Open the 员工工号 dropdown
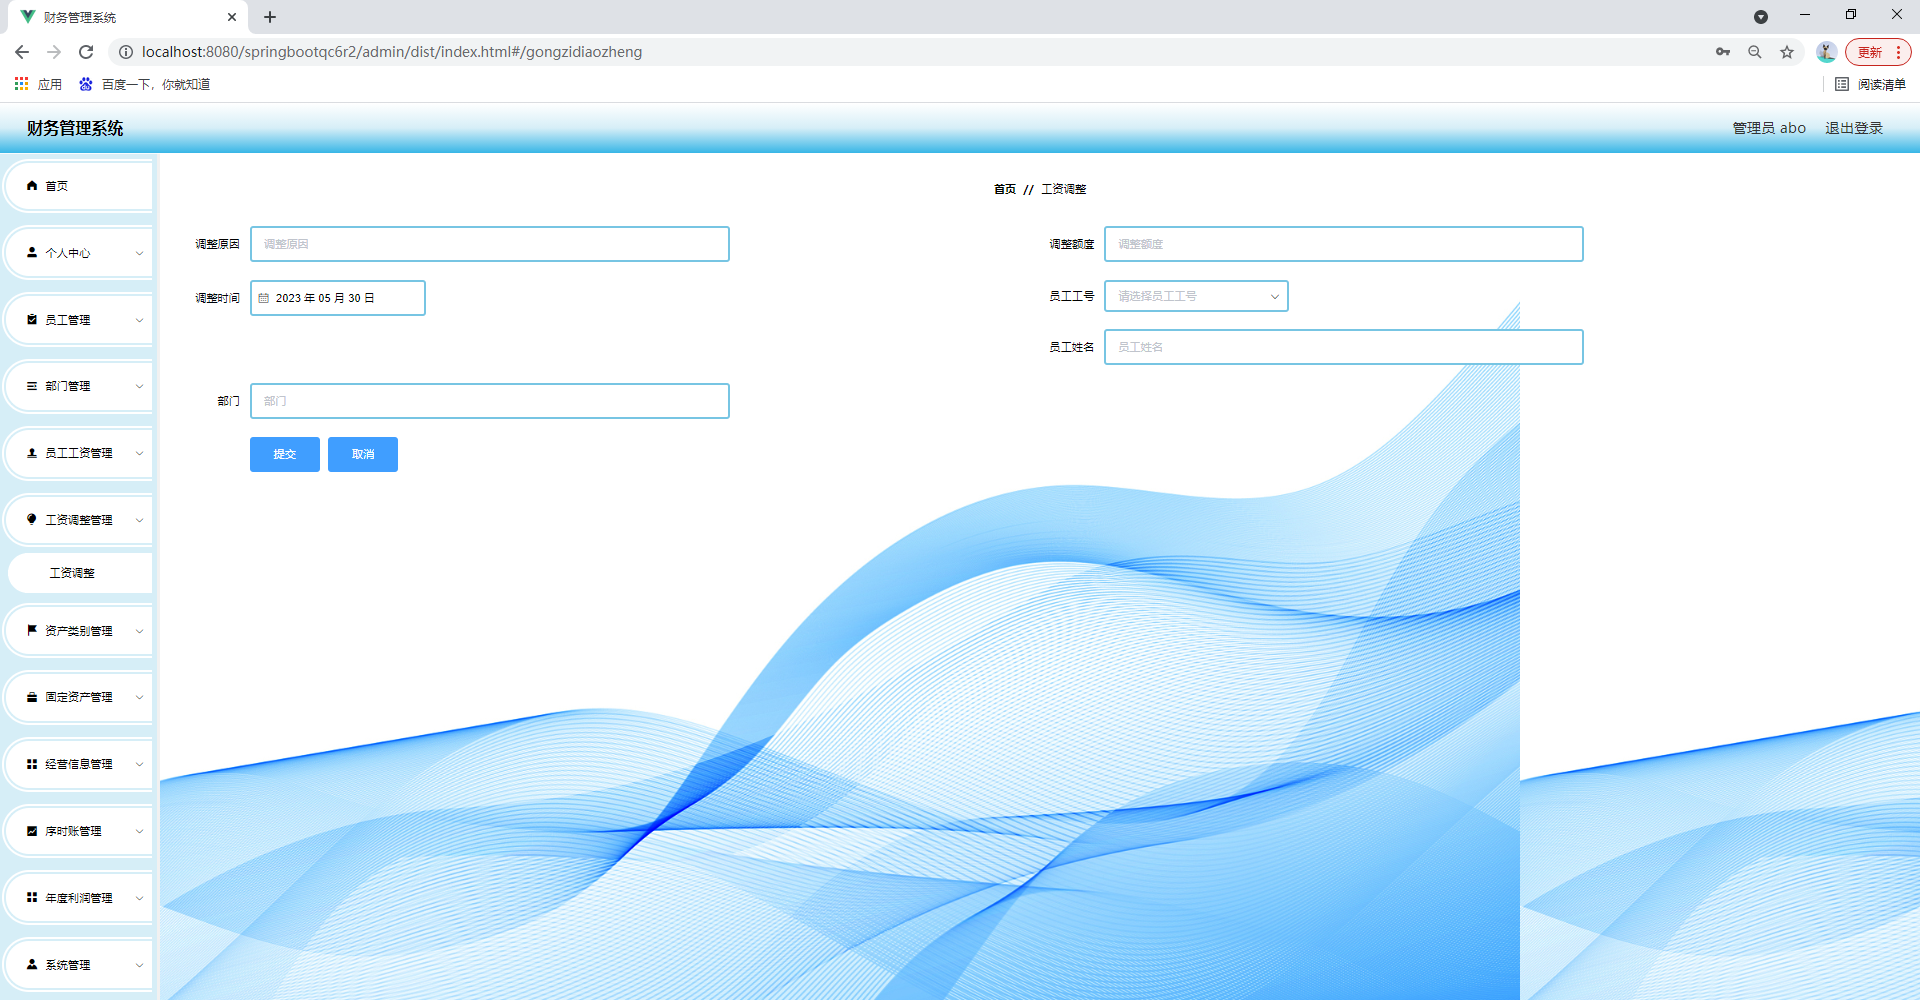The height and width of the screenshot is (1000, 1920). (x=1196, y=296)
